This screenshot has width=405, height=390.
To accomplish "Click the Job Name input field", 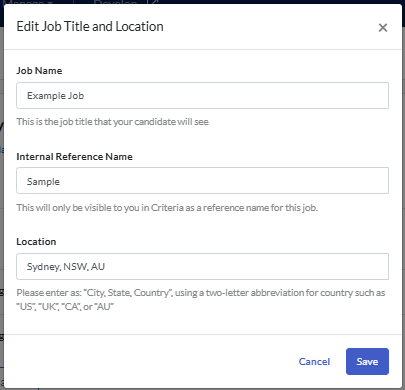I will pos(202,95).
